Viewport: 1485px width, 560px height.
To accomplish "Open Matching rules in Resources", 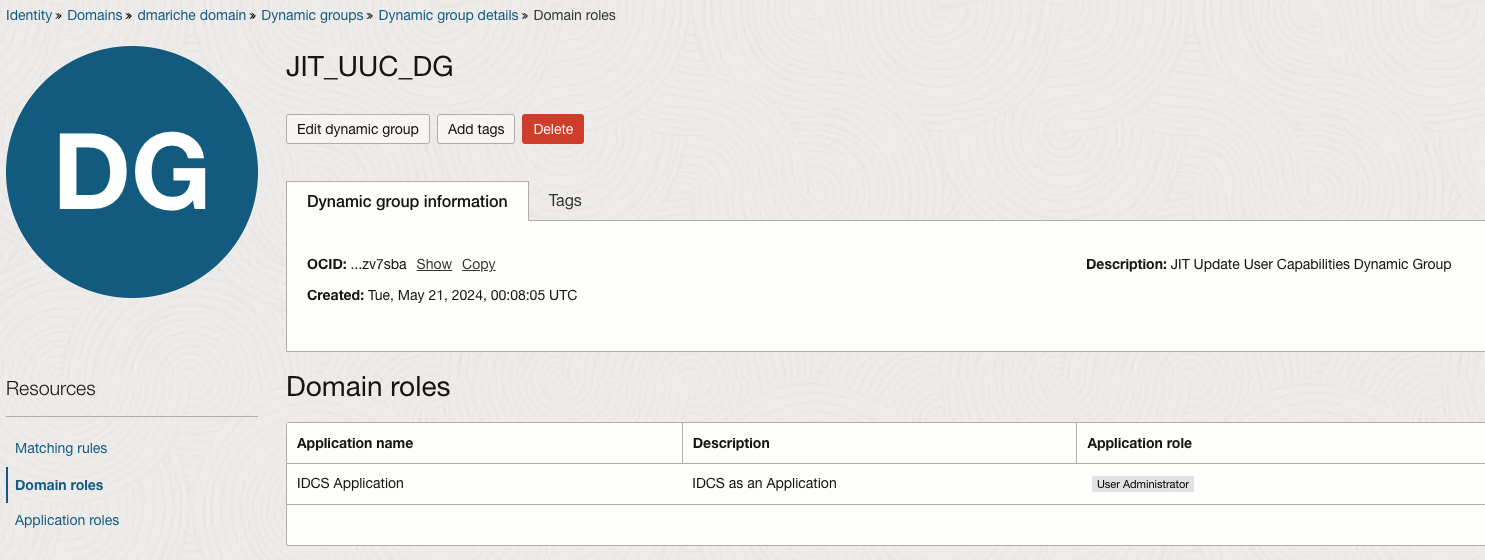I will [61, 448].
